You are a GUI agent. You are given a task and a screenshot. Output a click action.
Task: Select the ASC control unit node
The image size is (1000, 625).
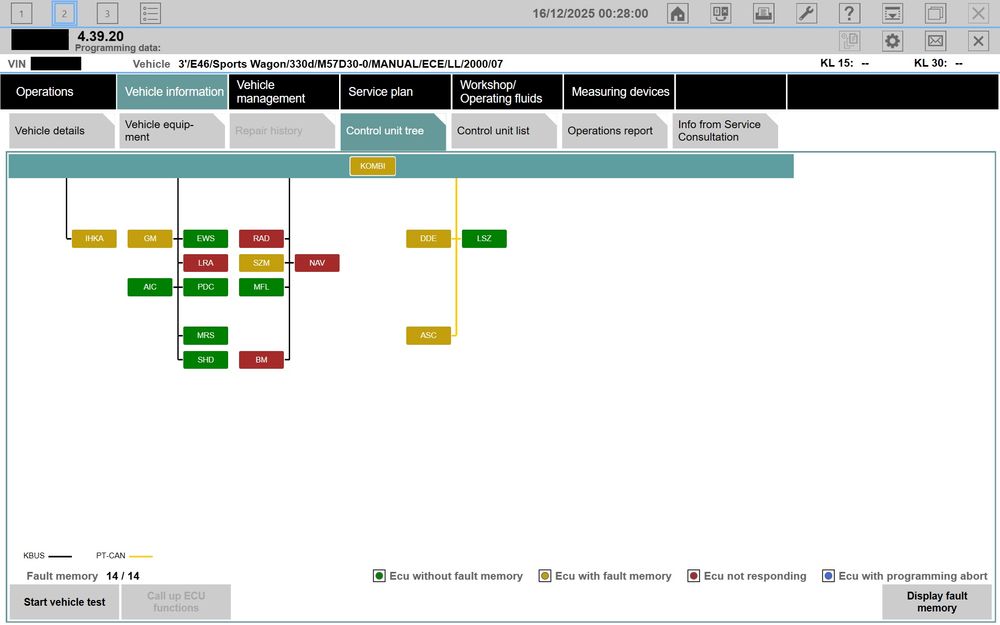point(429,335)
